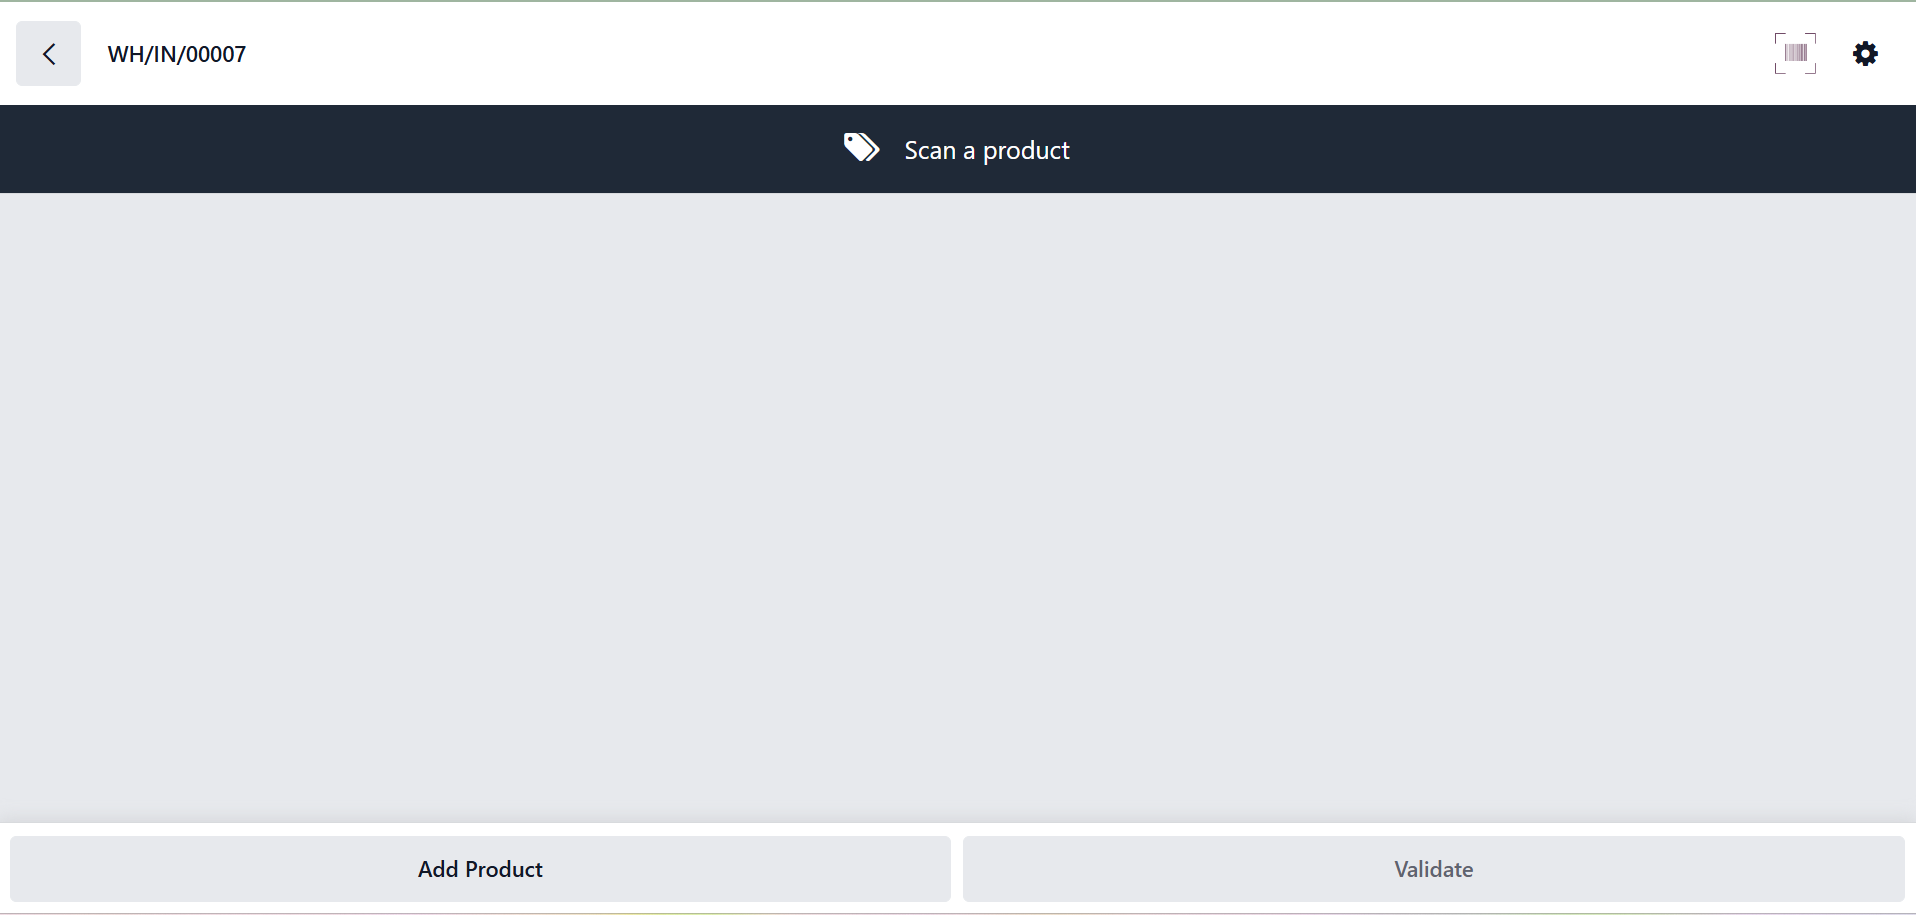Return to the previous screen with the back arrow

(48, 54)
